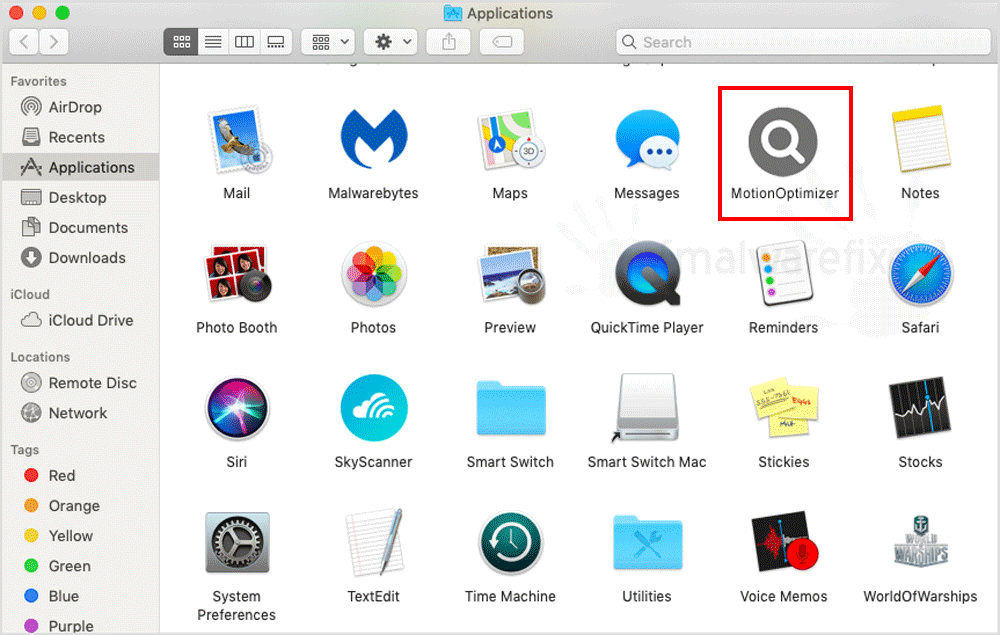This screenshot has width=1000, height=635.
Task: Click the Safari compass icon
Action: (x=920, y=274)
